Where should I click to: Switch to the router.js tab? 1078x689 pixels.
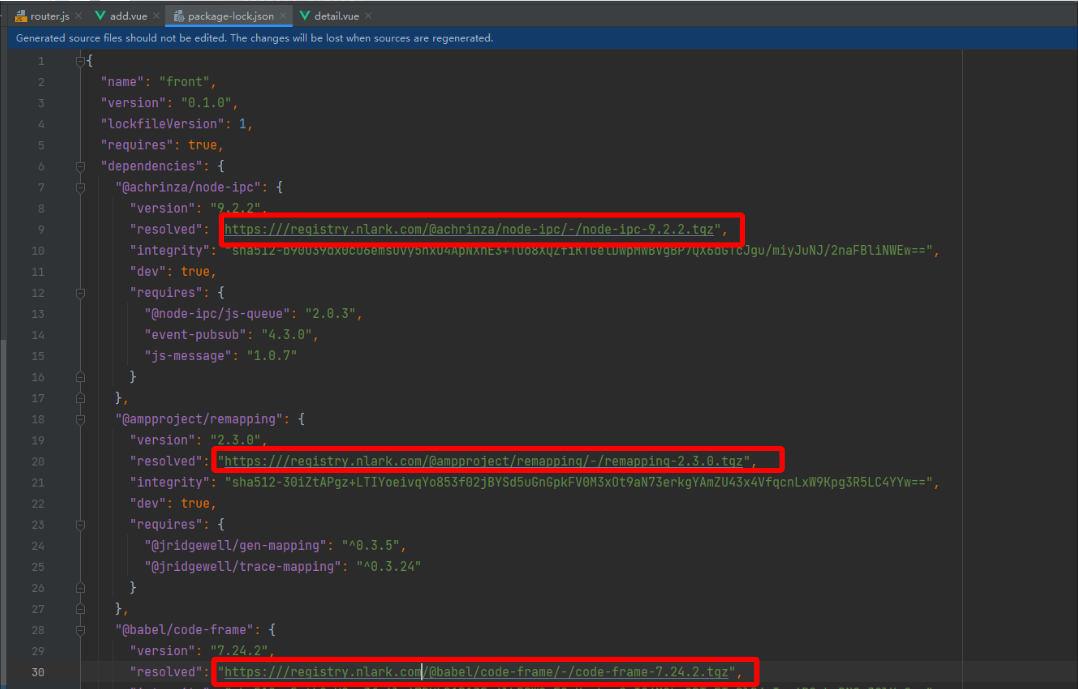50,16
